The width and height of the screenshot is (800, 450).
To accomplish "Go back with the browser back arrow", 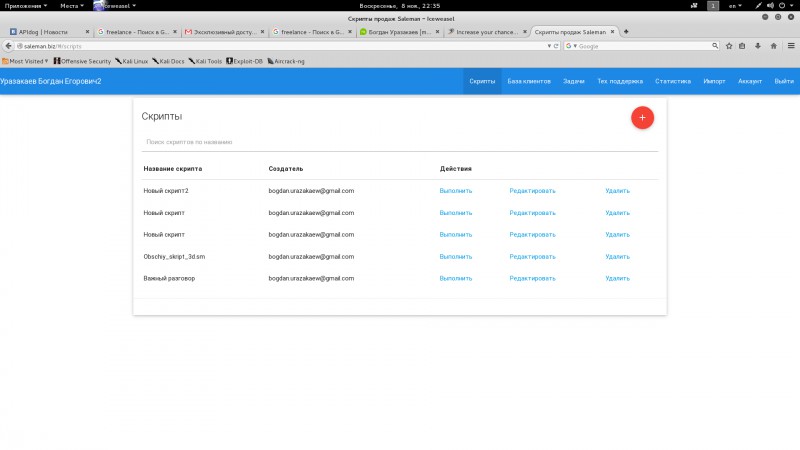I will pos(8,46).
